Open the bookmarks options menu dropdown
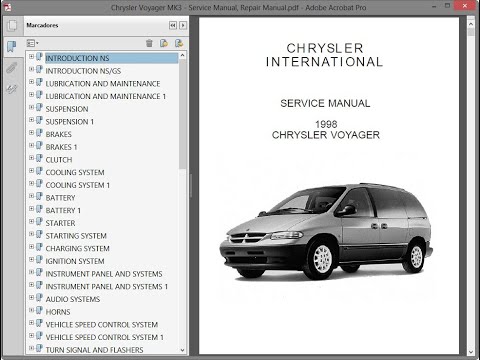Viewport: 480px width, 360px height. pyautogui.click(x=32, y=43)
